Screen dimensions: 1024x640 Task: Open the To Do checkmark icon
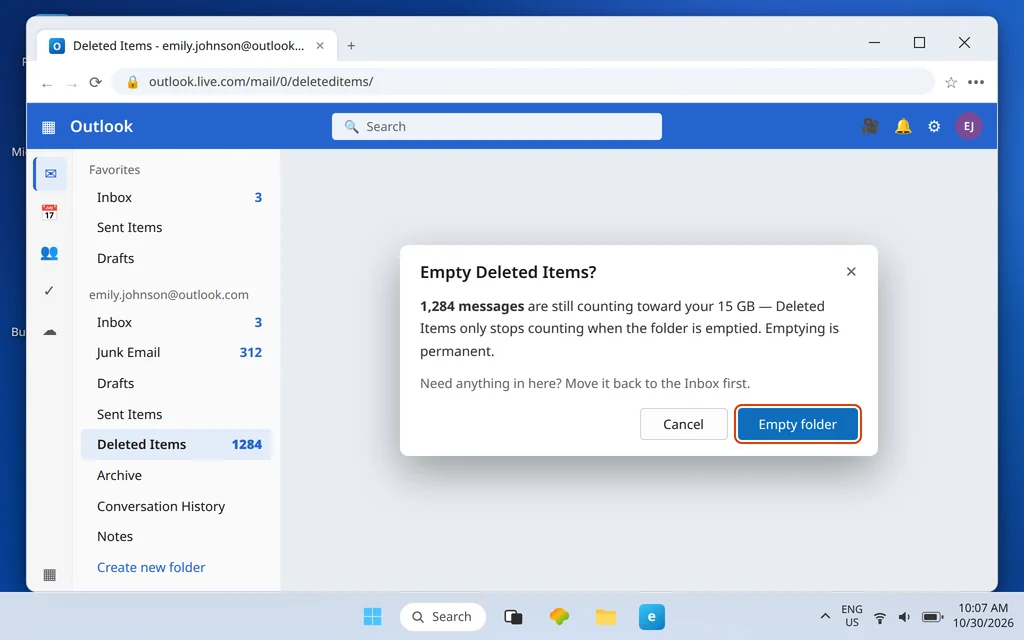[49, 291]
